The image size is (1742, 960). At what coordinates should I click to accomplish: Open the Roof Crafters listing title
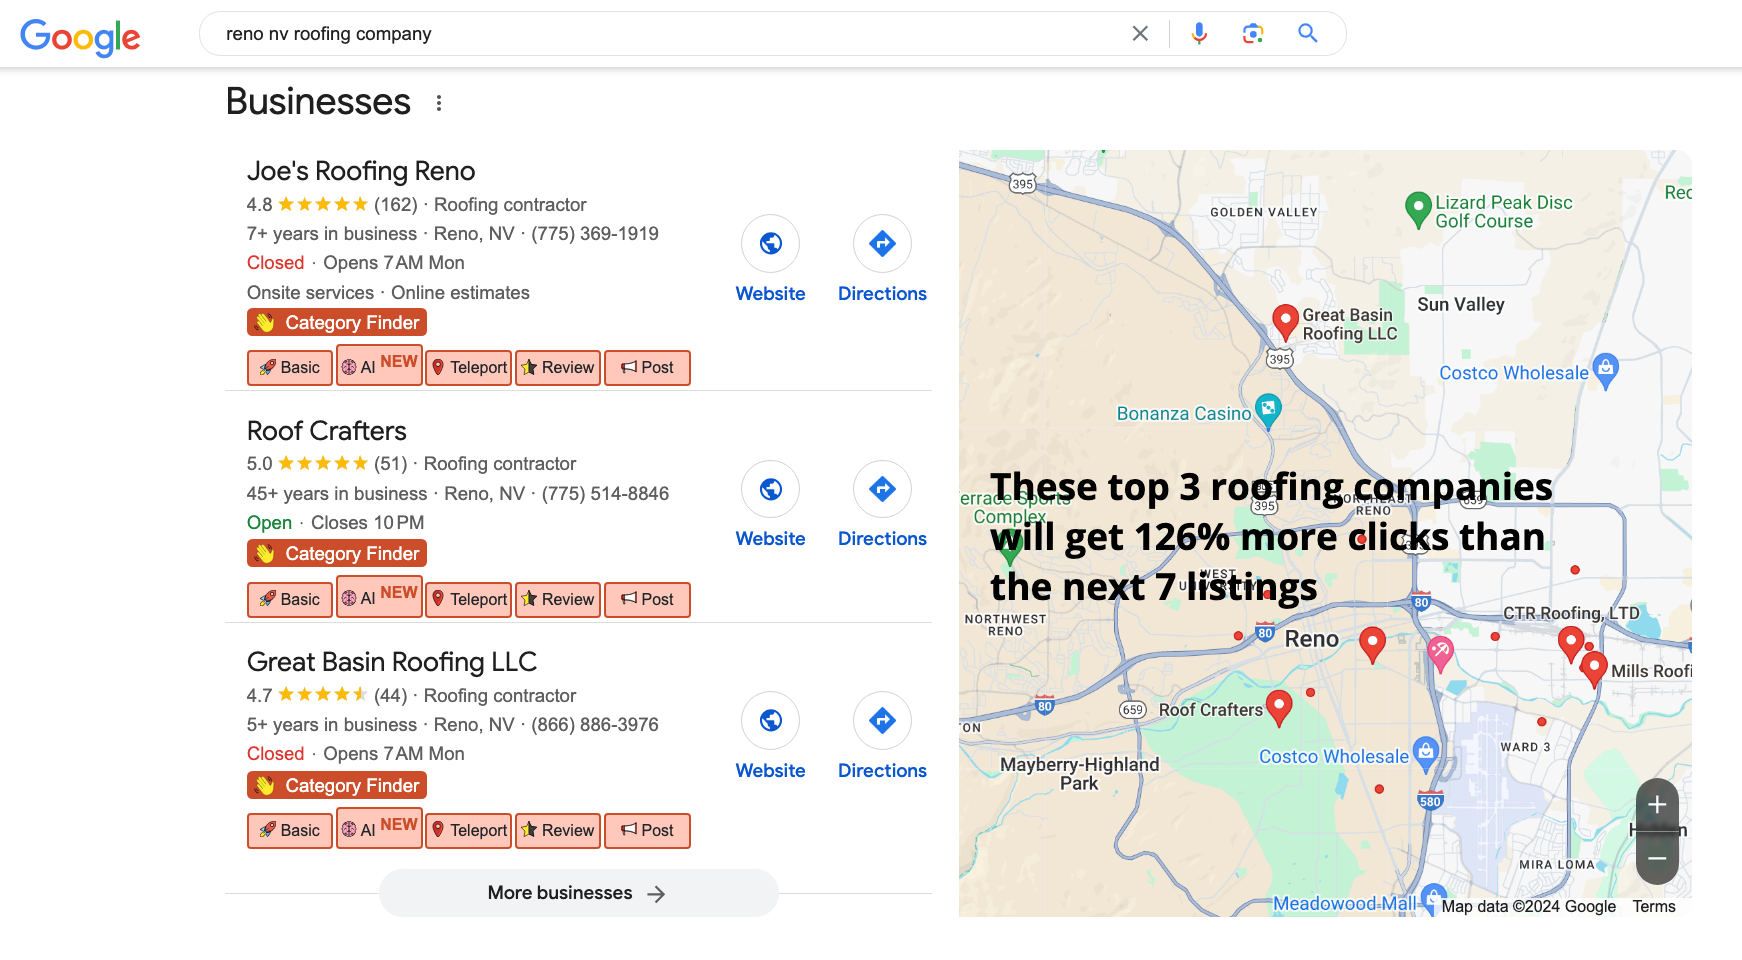(327, 431)
